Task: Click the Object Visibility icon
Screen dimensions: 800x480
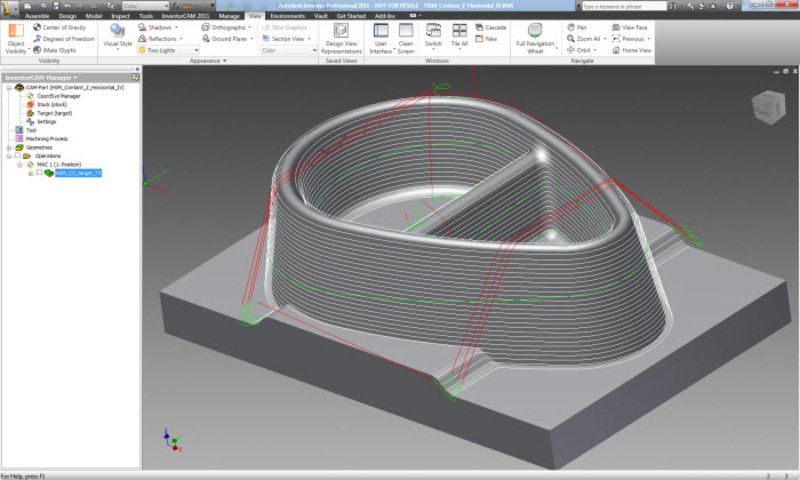Action: click(16, 32)
